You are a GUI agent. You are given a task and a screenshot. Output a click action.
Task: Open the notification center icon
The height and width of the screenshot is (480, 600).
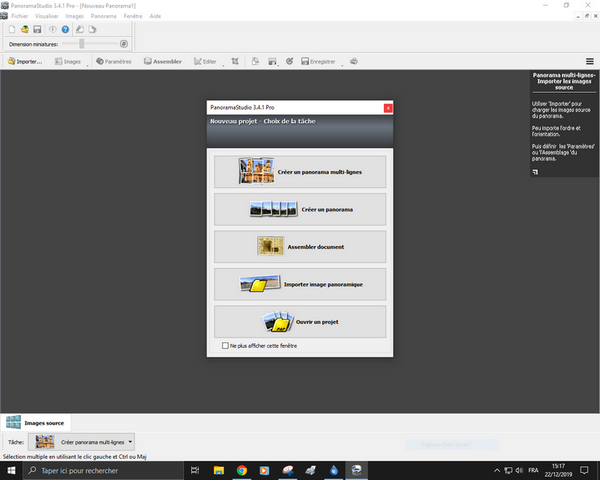click(x=584, y=470)
